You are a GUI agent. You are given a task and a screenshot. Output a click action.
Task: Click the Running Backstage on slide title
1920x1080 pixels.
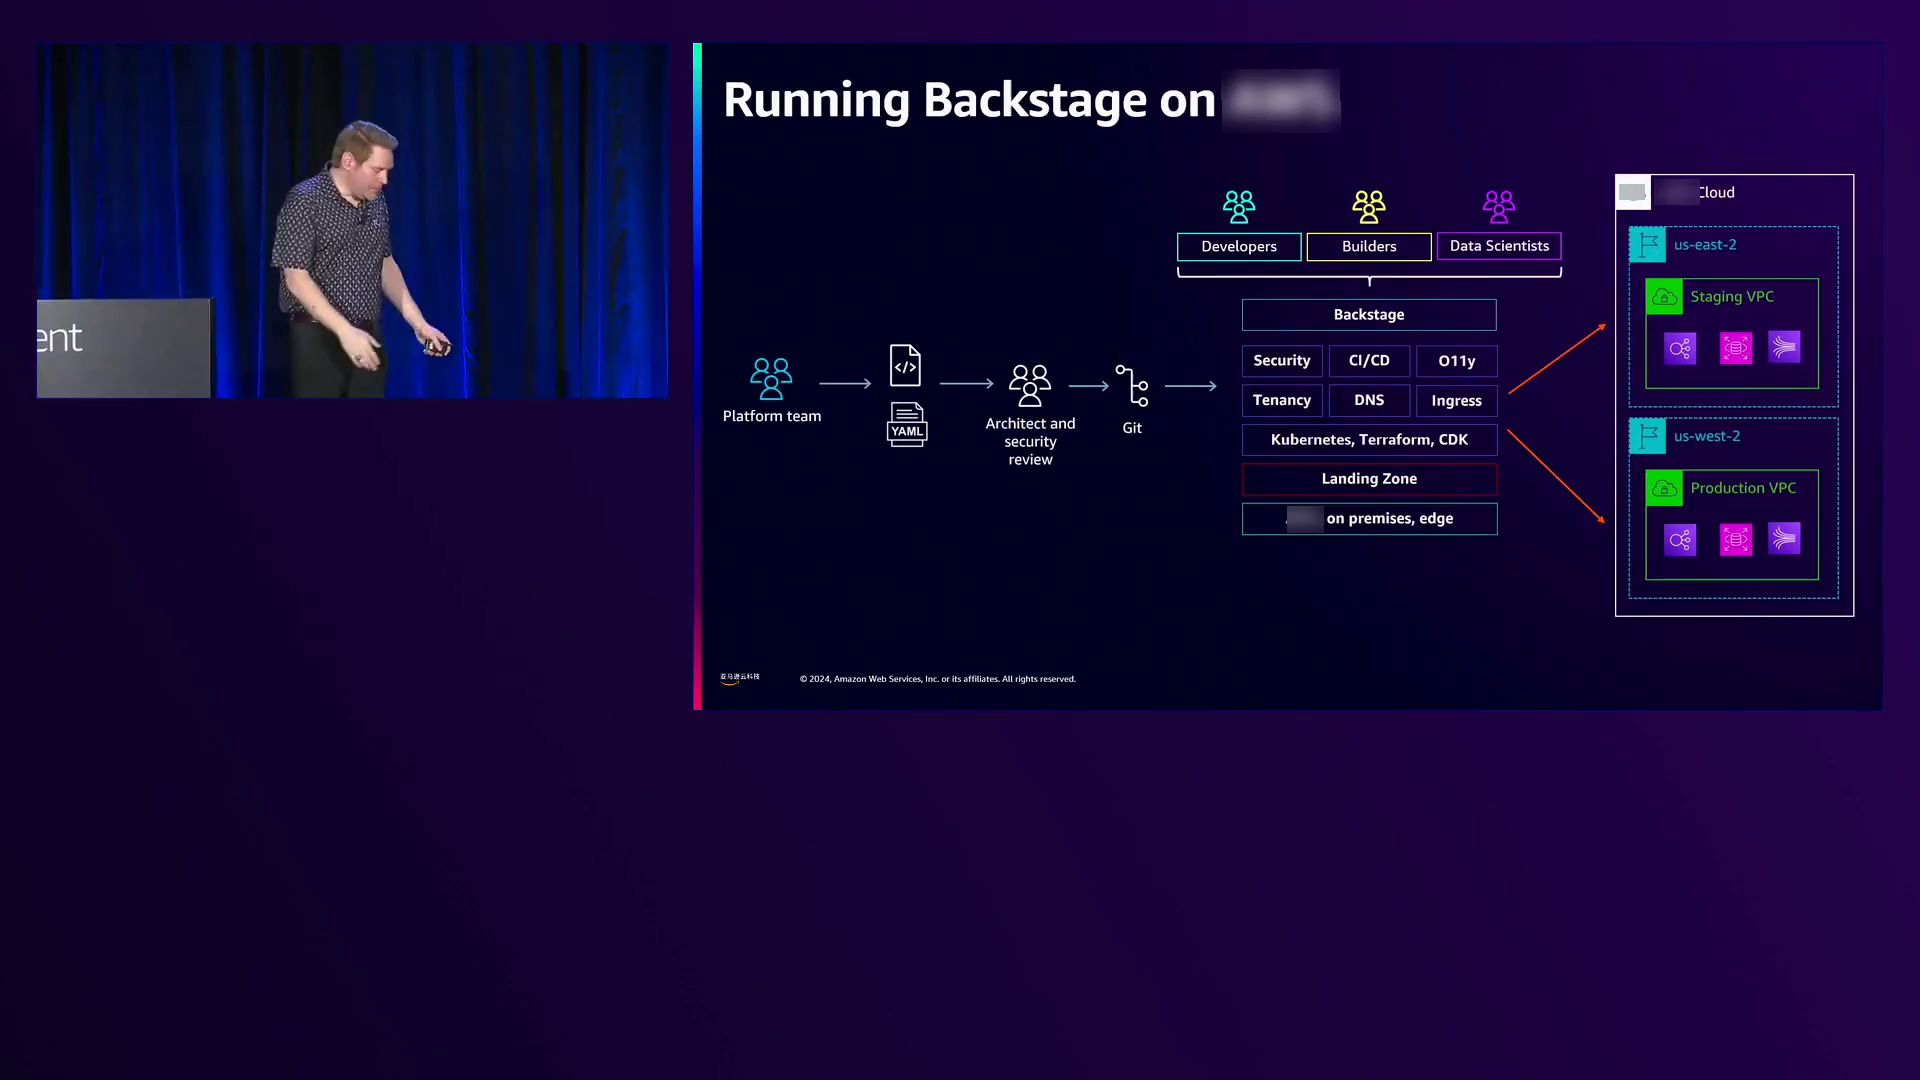click(x=969, y=100)
